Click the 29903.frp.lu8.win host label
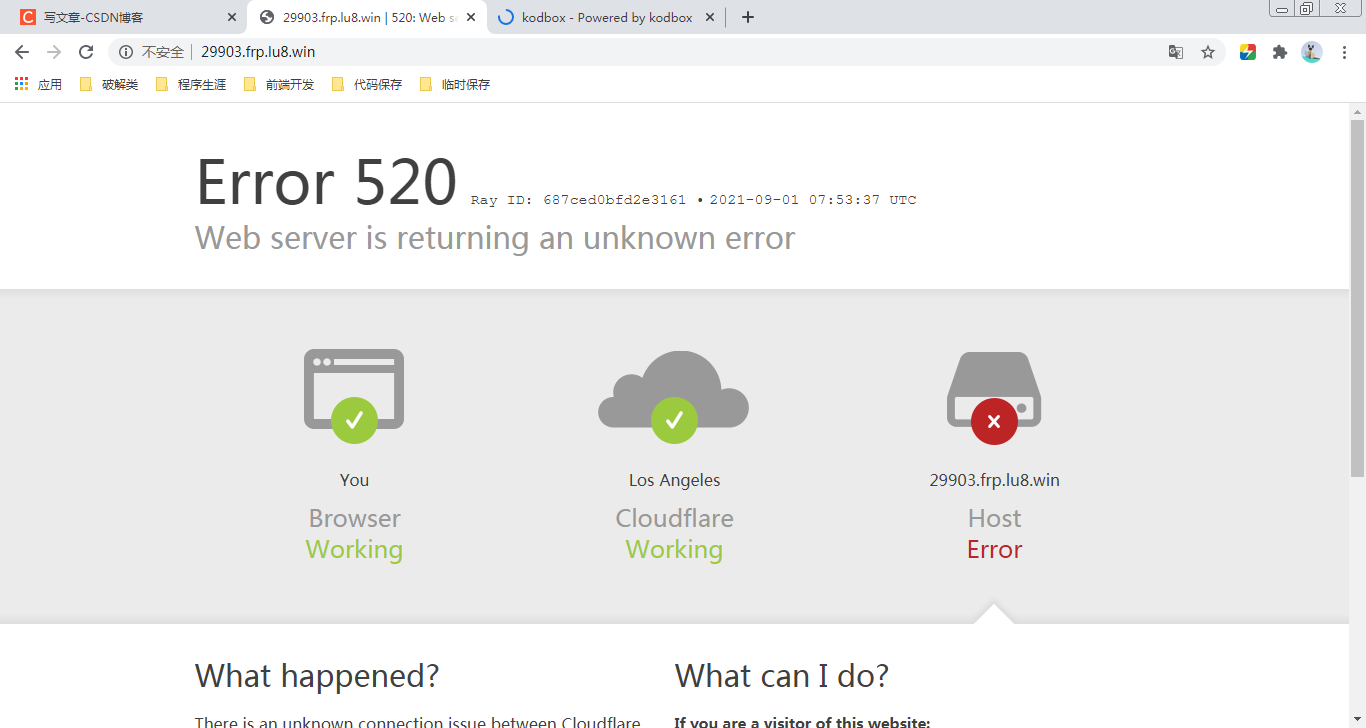This screenshot has width=1366, height=728. click(994, 480)
